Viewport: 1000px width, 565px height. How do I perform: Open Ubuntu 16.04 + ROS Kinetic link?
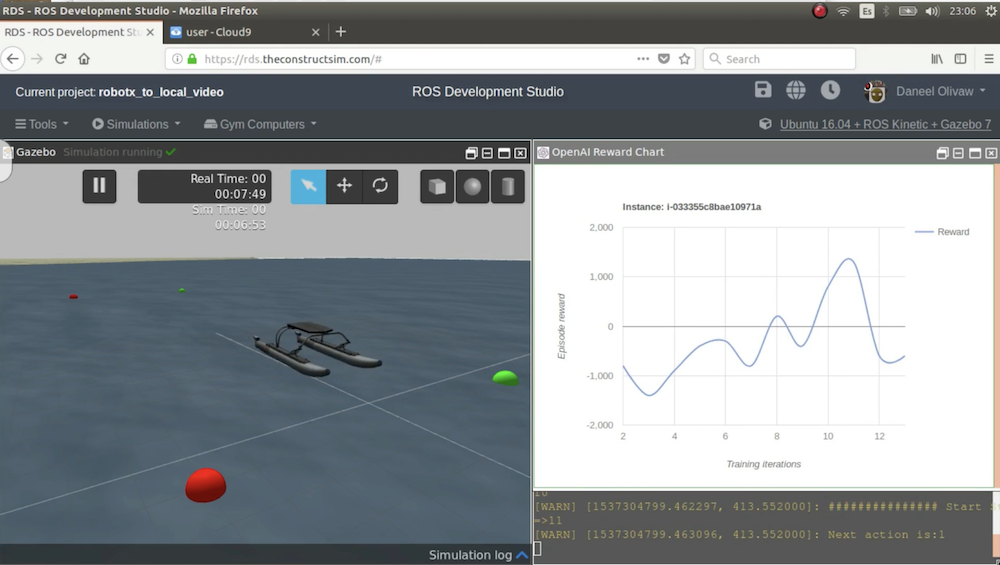coord(885,124)
